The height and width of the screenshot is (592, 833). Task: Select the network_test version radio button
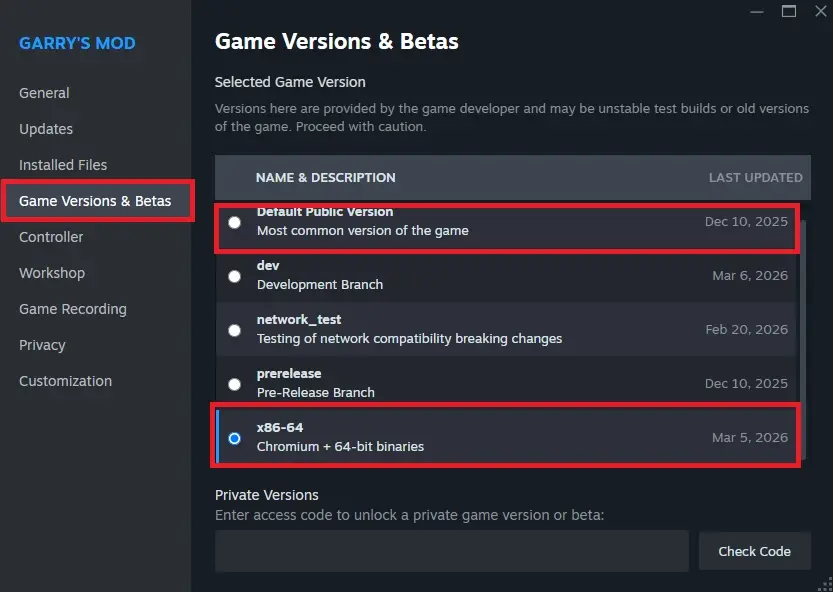point(234,330)
